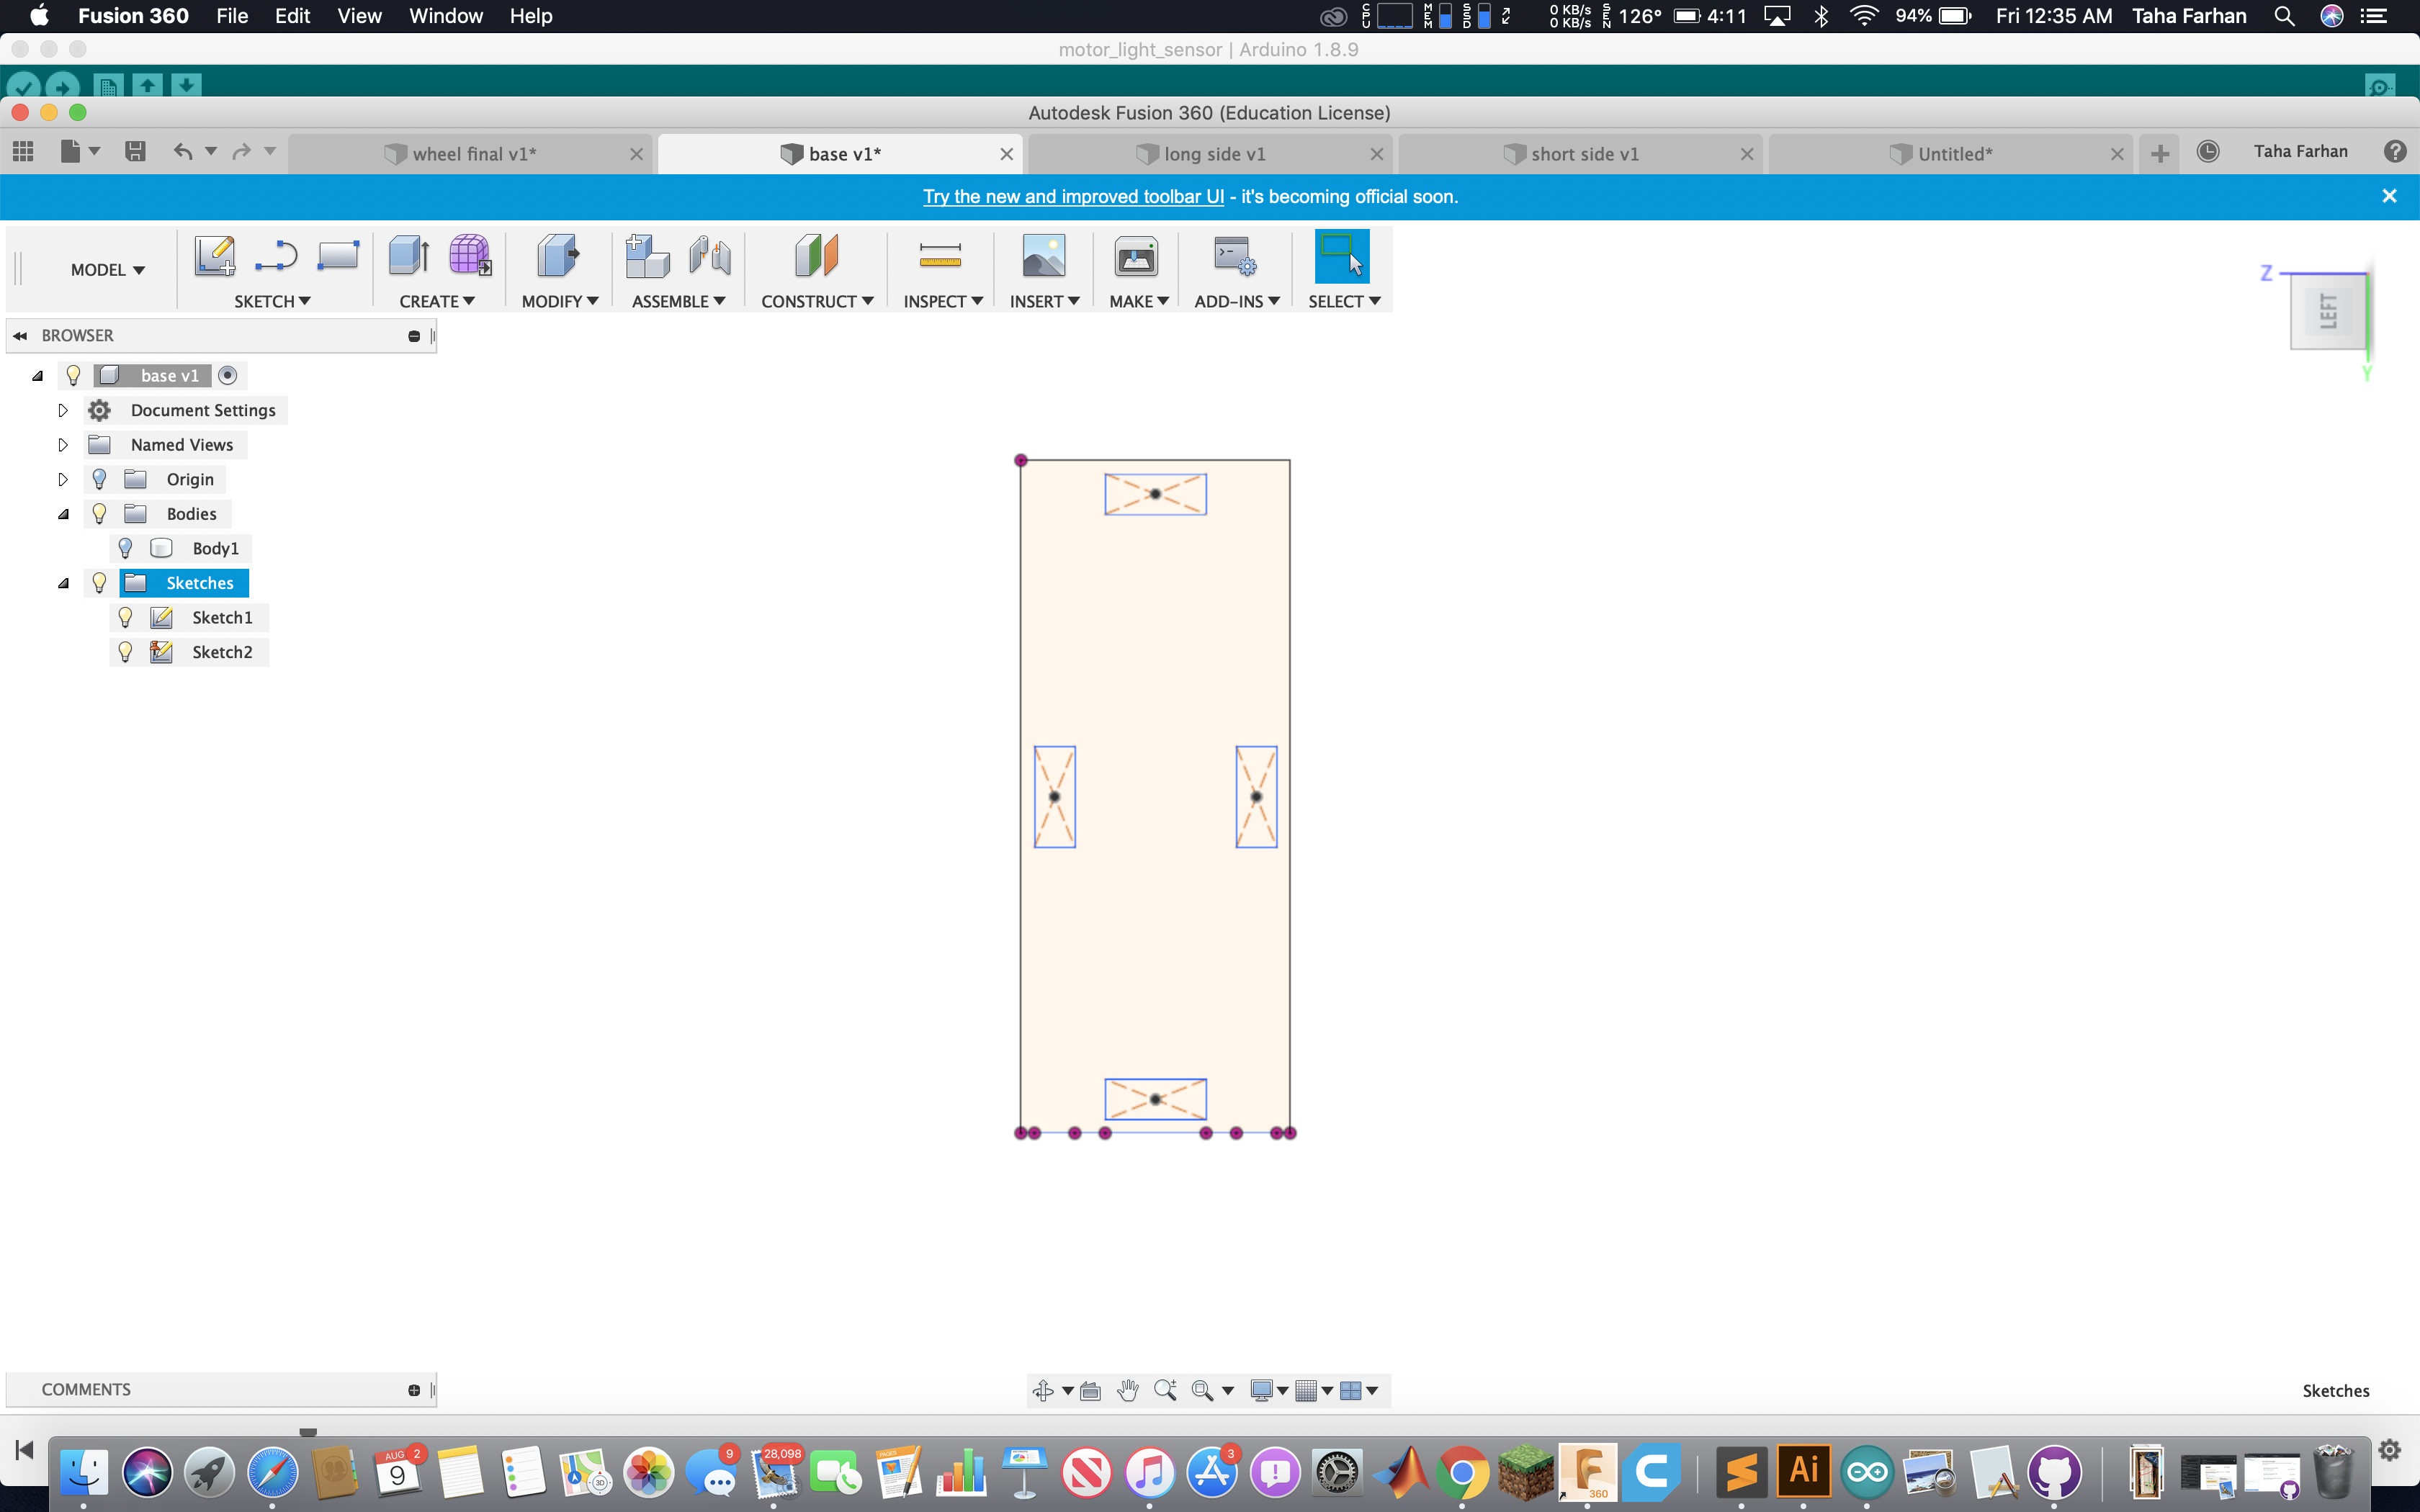2420x1512 pixels.
Task: Open the CONSTRUCT dropdown menu
Action: (x=817, y=301)
